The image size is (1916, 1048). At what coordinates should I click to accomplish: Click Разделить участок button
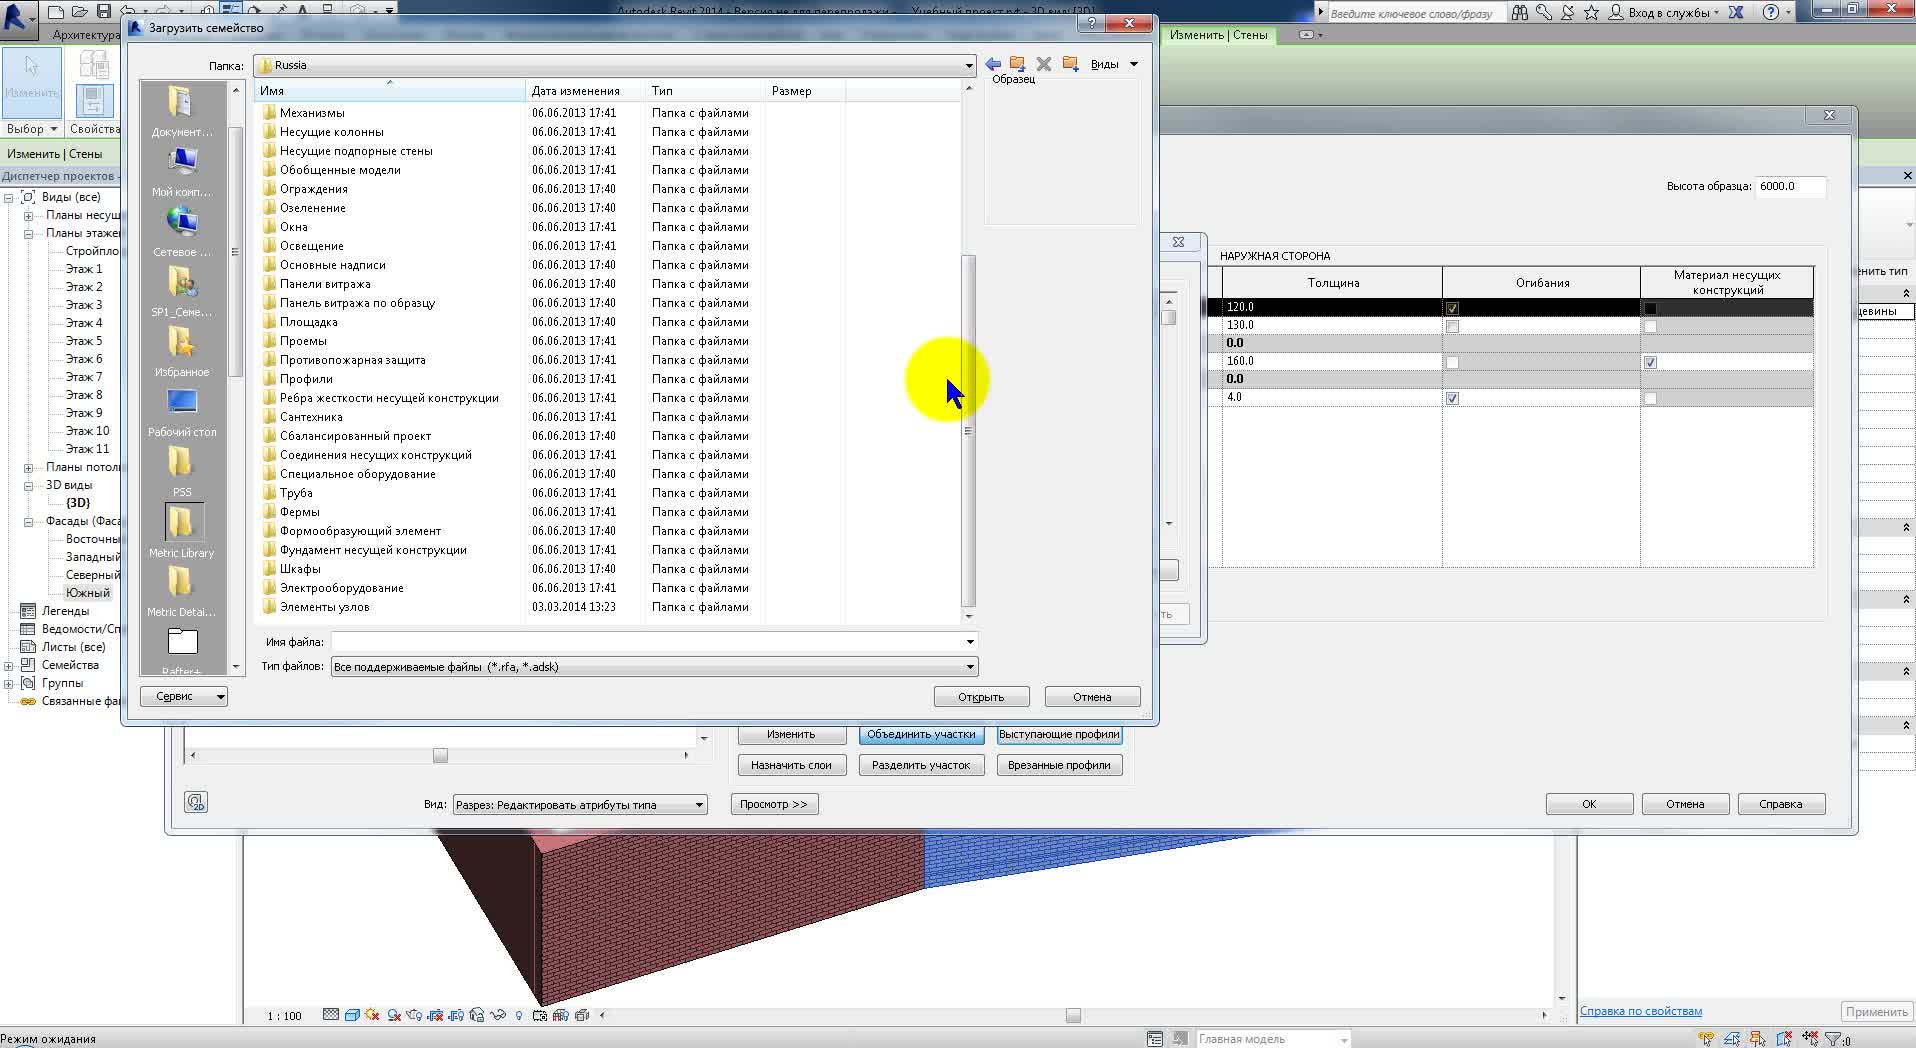[x=921, y=765]
